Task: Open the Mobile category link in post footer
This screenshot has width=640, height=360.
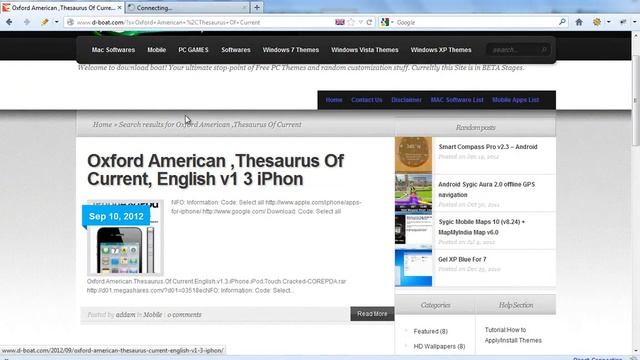Action: tap(153, 315)
